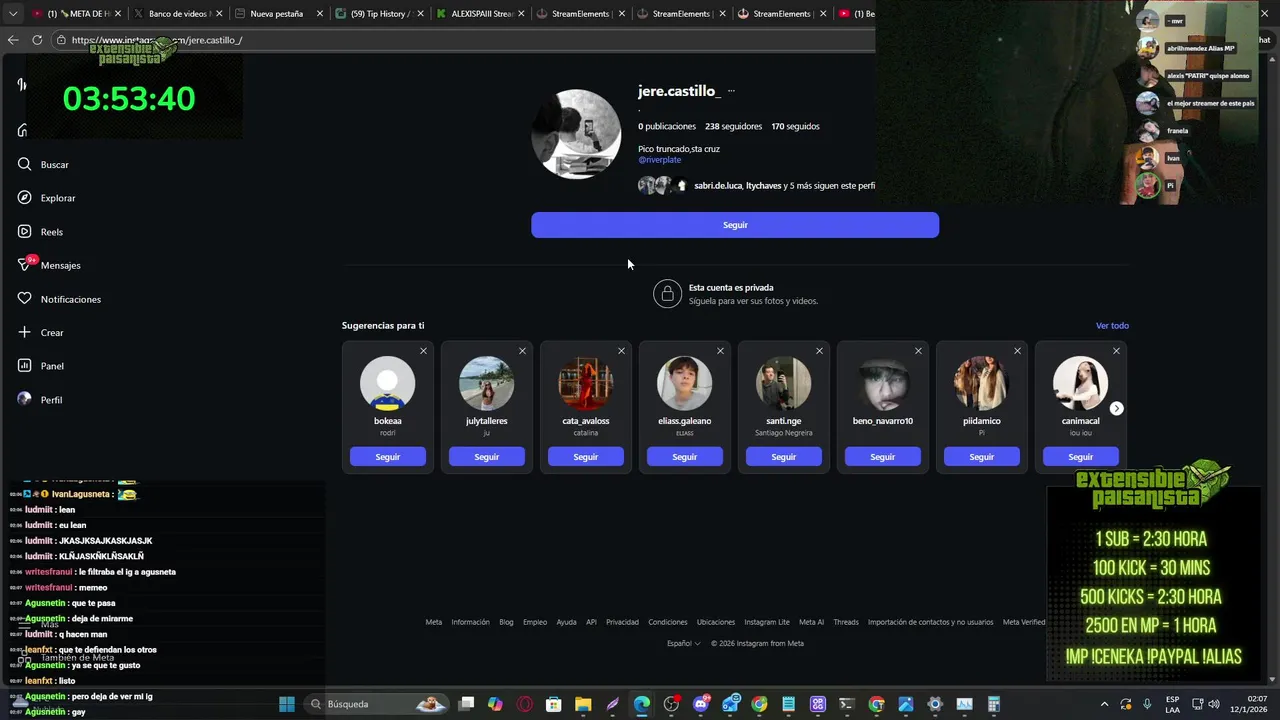Dismiss bokeaa suggestion card

tap(423, 351)
